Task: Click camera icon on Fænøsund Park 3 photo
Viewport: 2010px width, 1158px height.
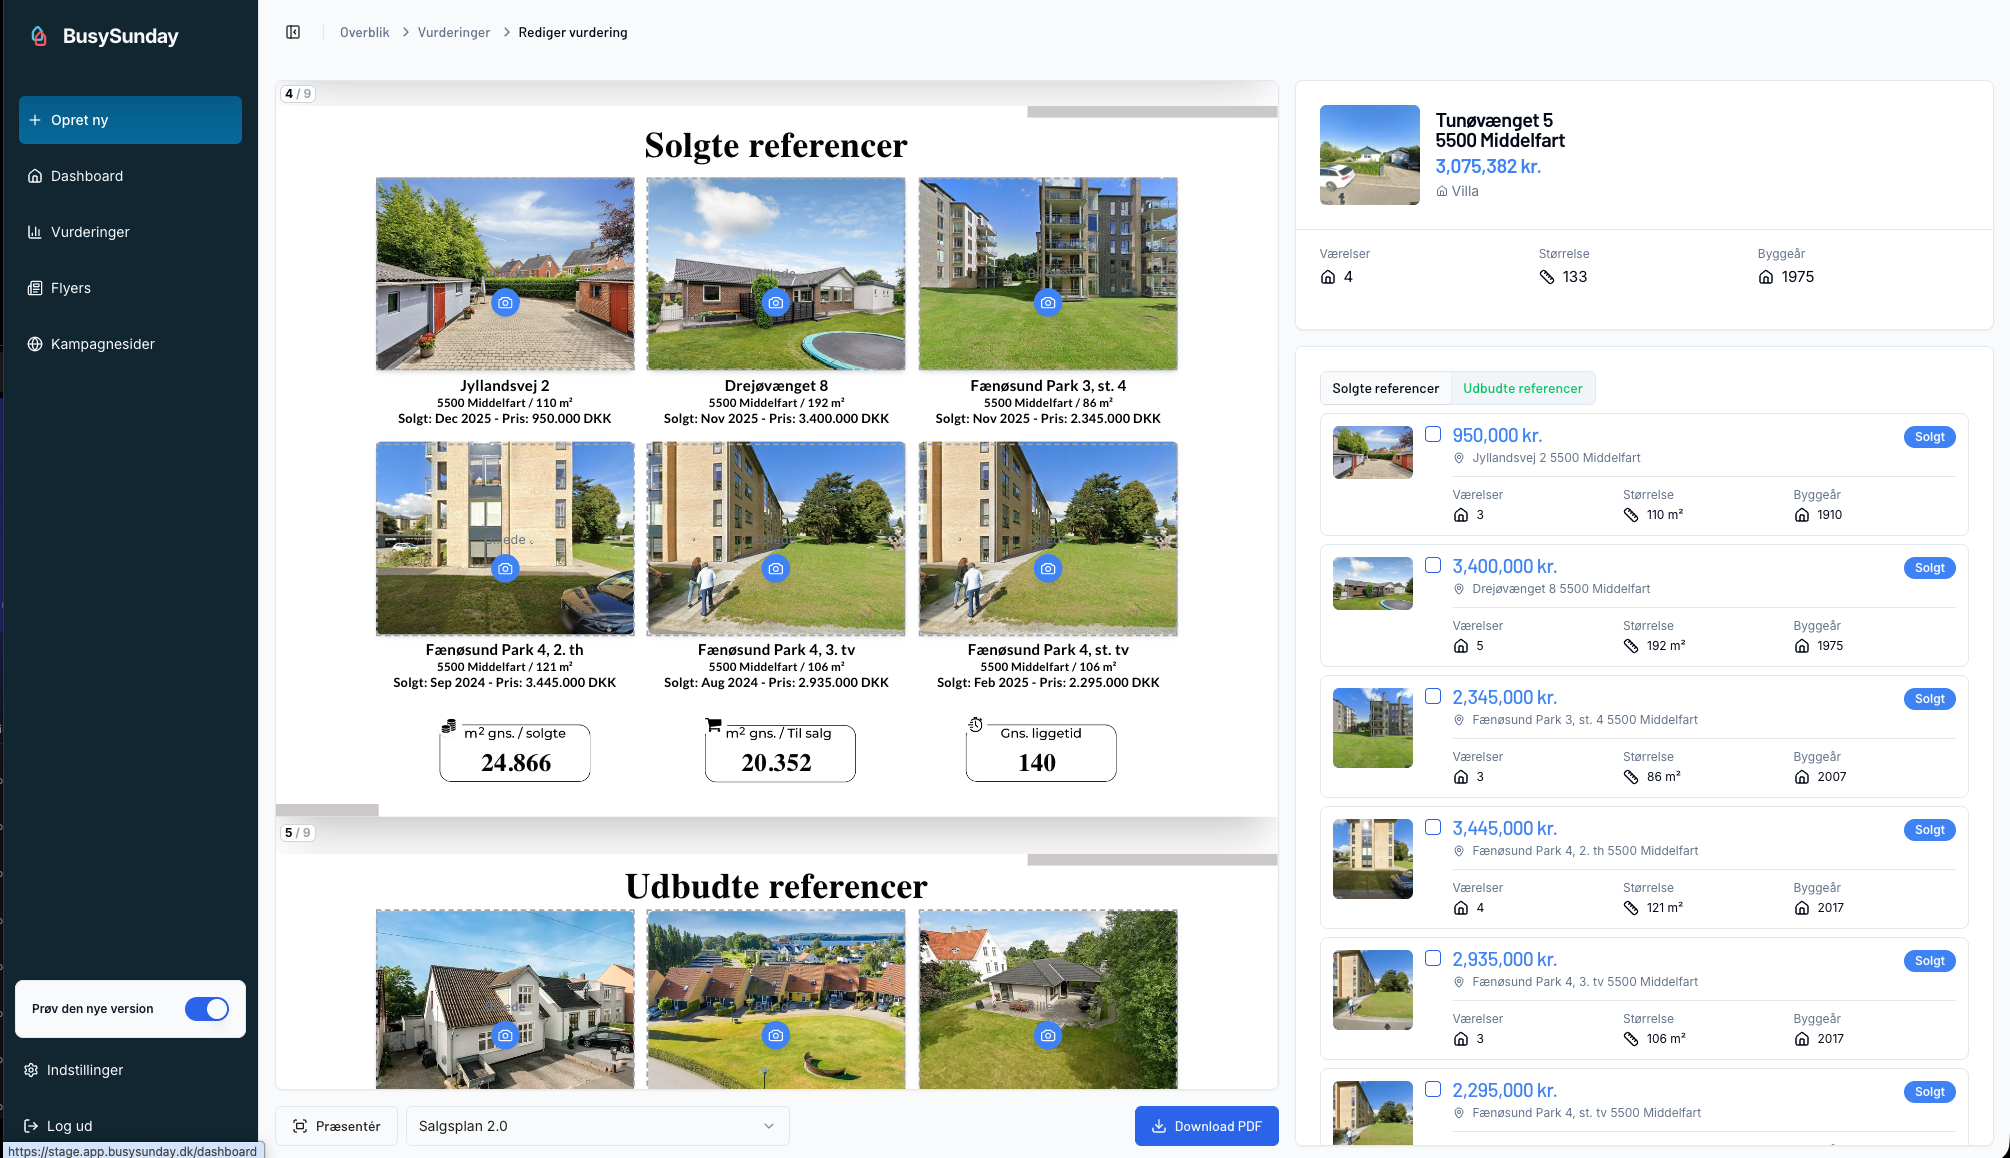Action: click(x=1047, y=302)
